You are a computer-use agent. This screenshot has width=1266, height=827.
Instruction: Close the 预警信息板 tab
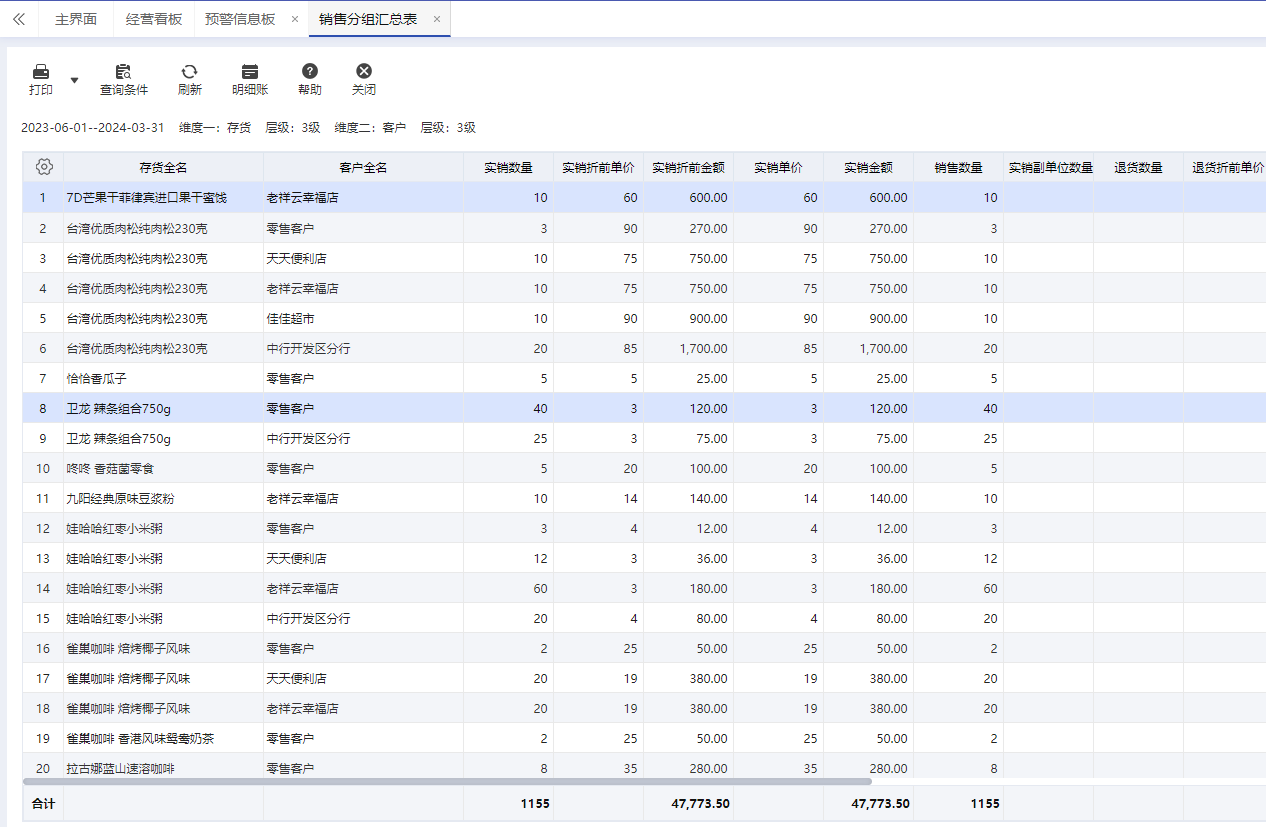(294, 19)
